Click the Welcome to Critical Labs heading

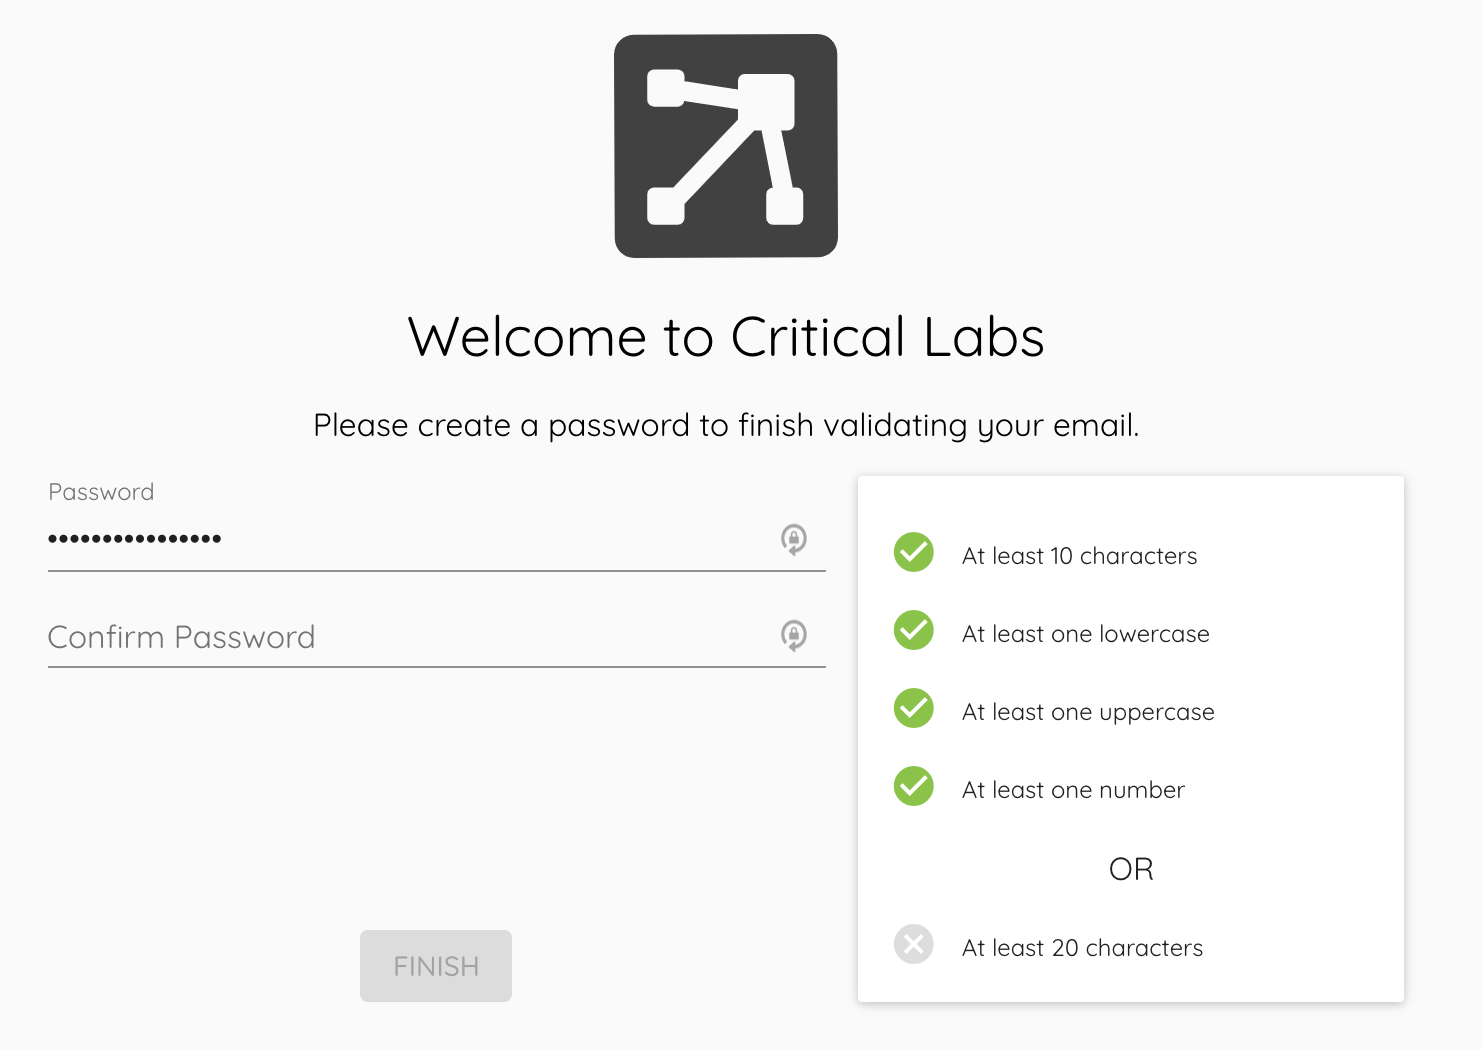[726, 337]
